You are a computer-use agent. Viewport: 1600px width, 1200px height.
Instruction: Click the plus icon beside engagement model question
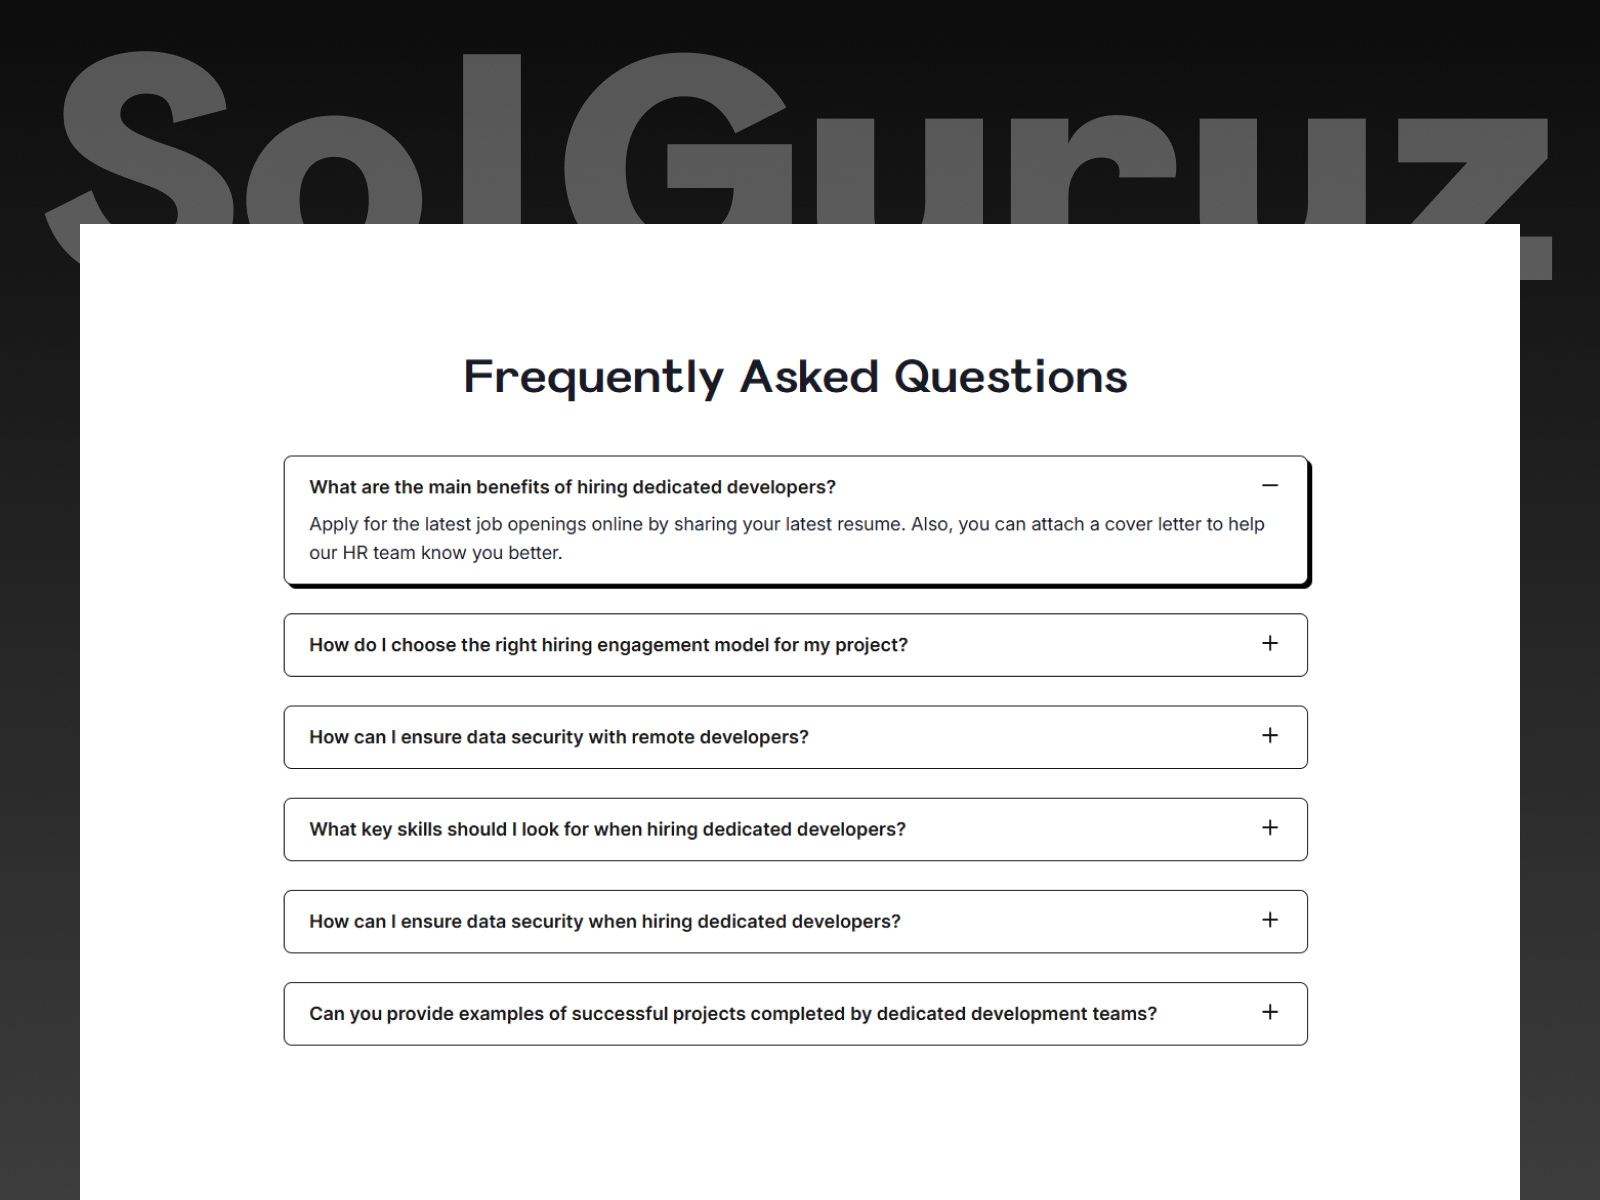point(1270,644)
